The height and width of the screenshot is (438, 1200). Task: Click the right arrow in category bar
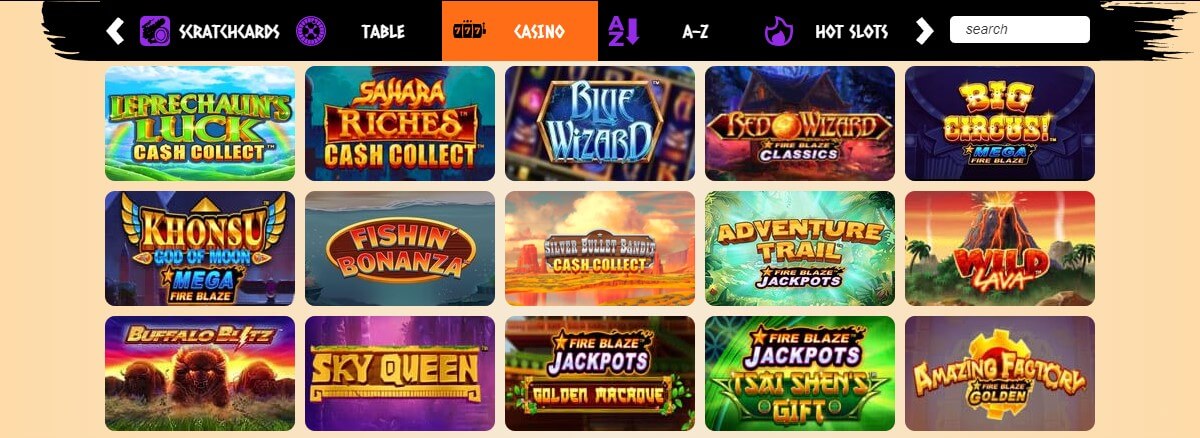924,31
